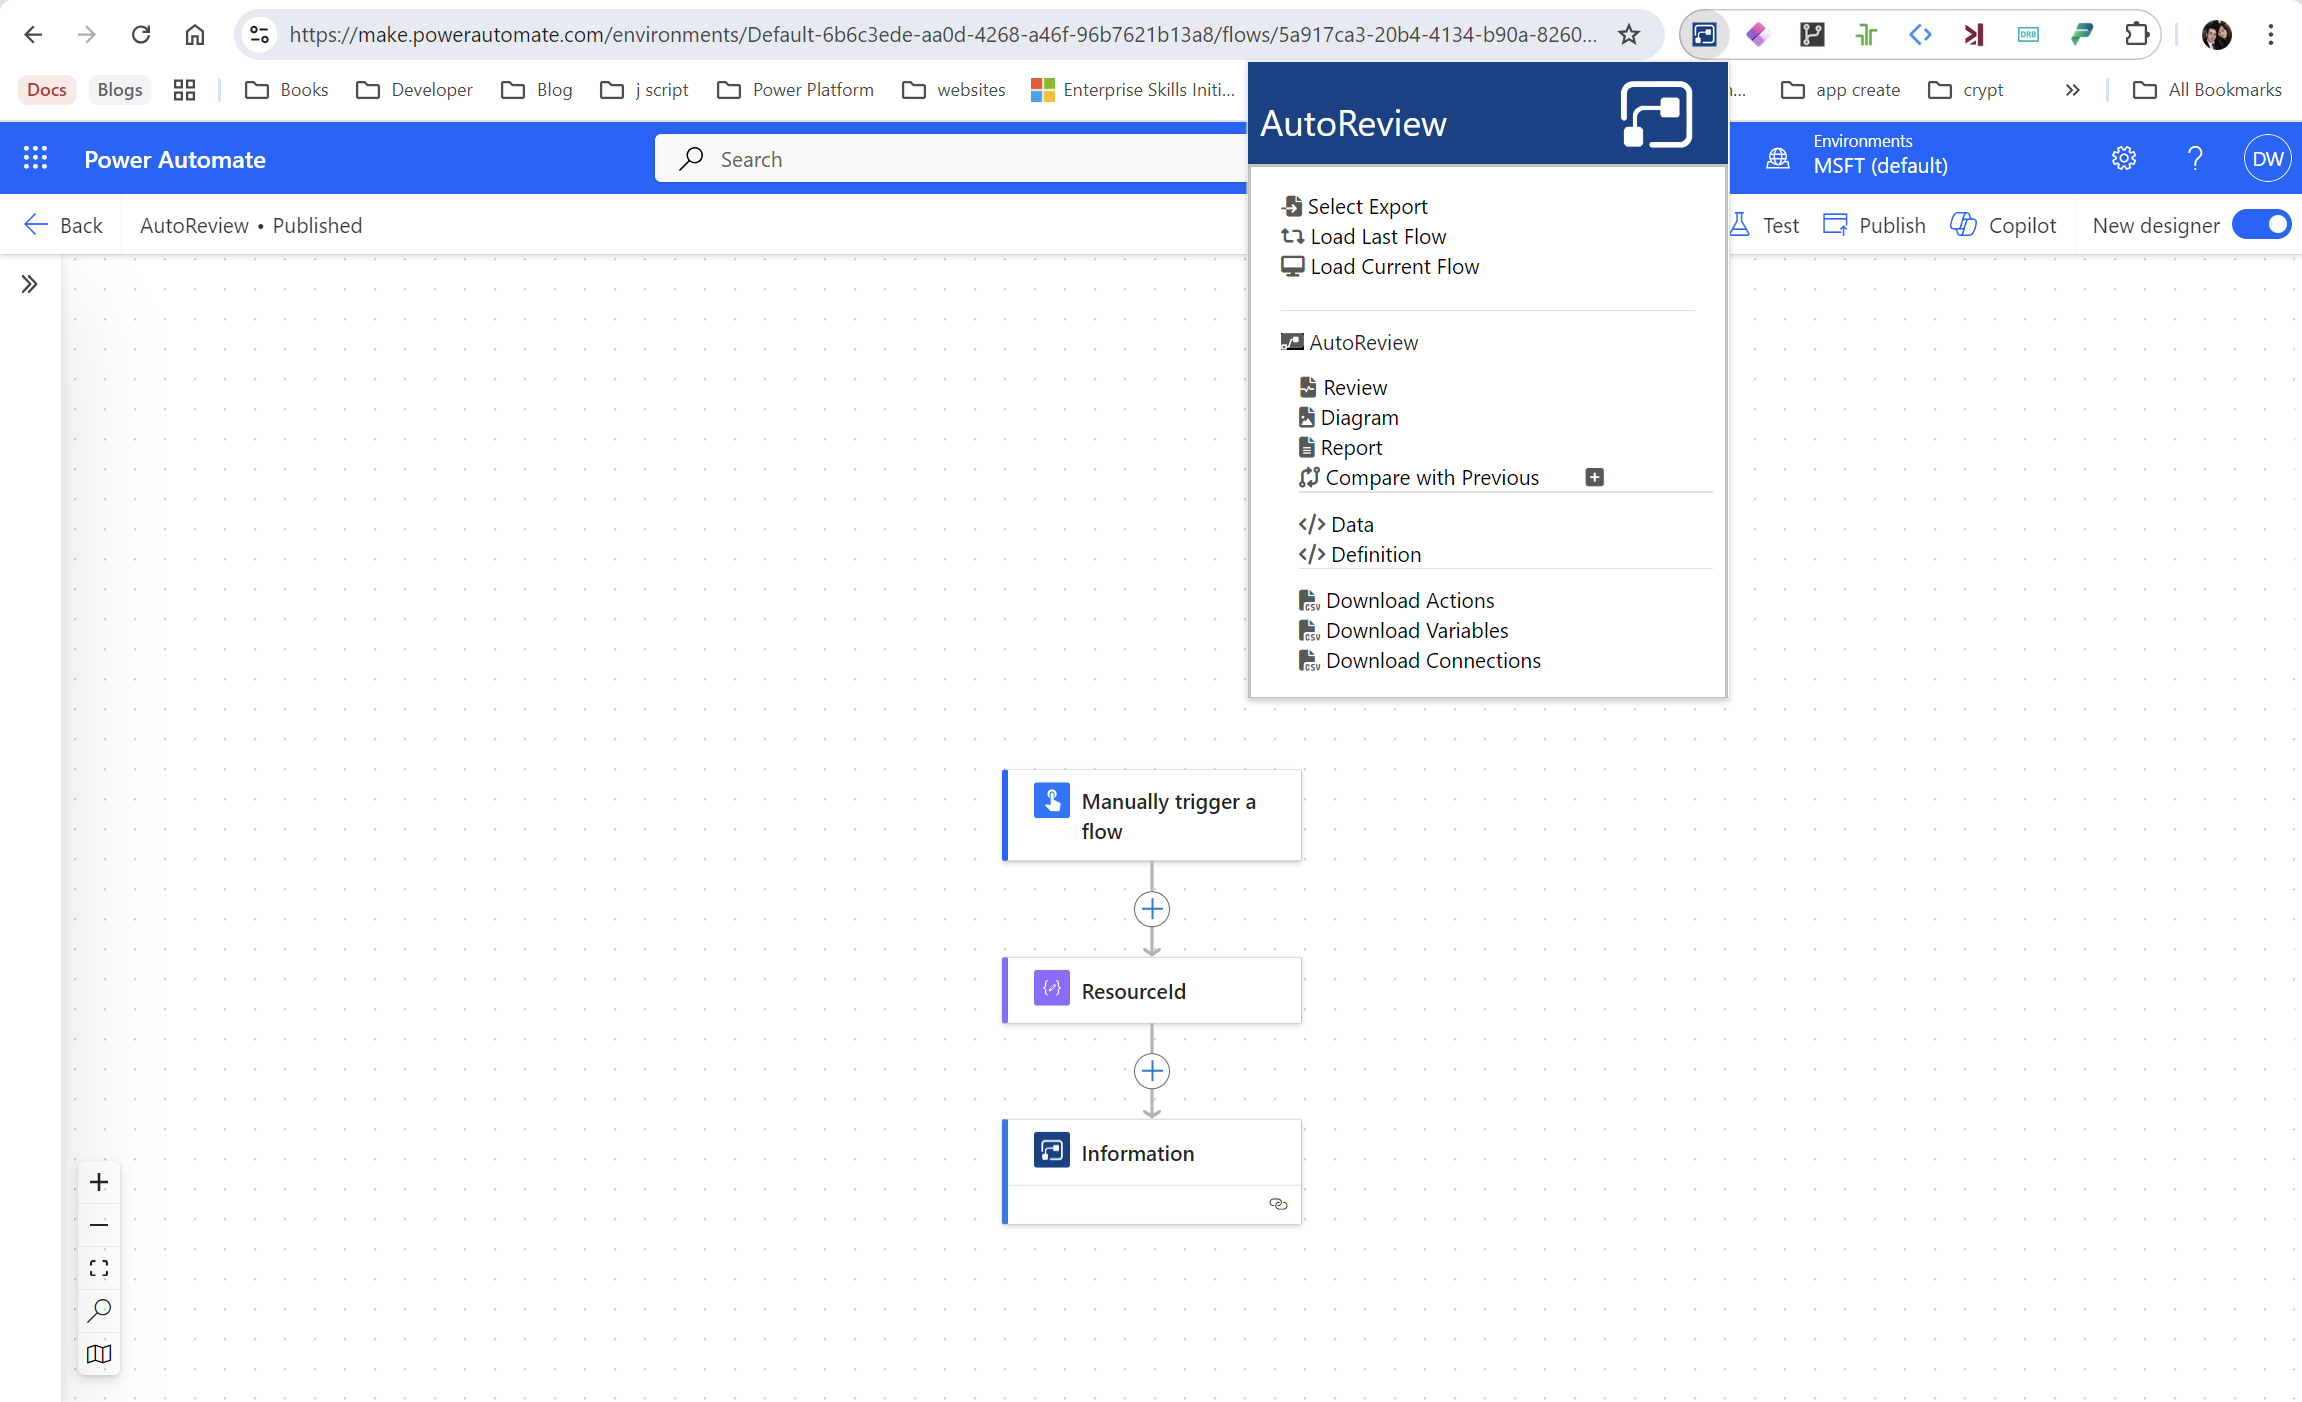Click Download Variables link

click(x=1416, y=631)
